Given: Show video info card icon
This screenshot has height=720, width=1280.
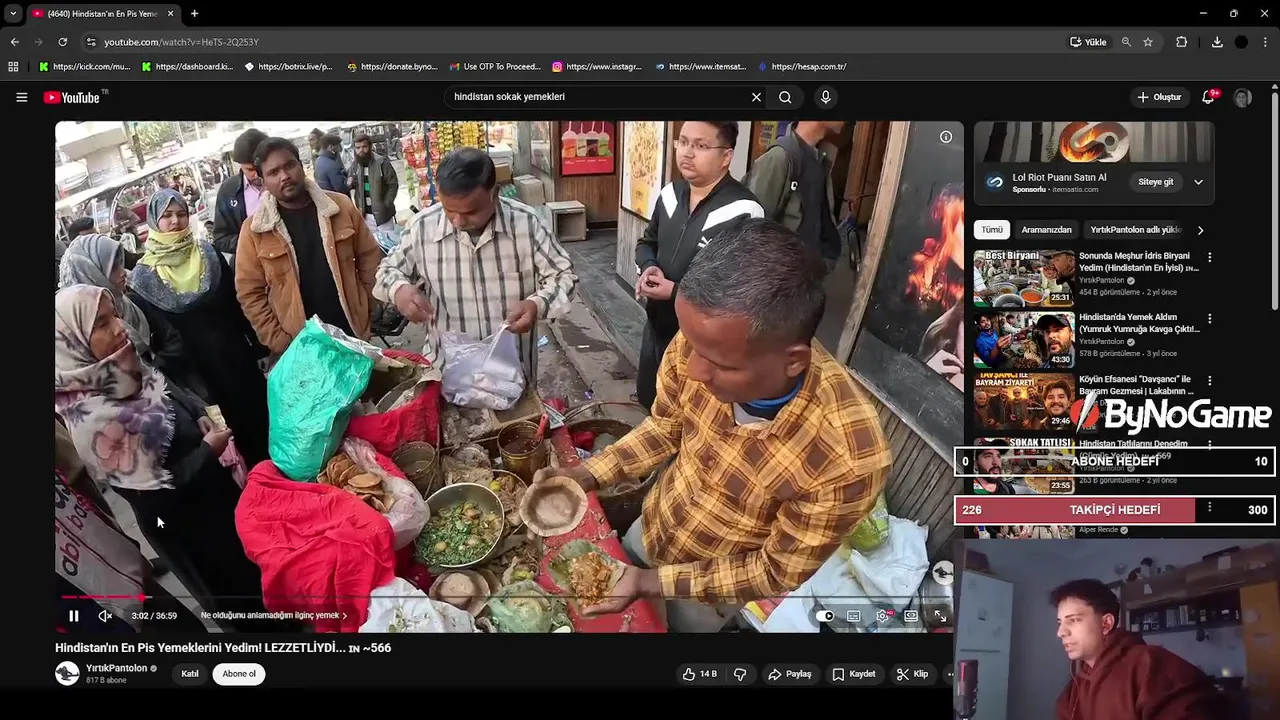Looking at the screenshot, I should pyautogui.click(x=945, y=137).
